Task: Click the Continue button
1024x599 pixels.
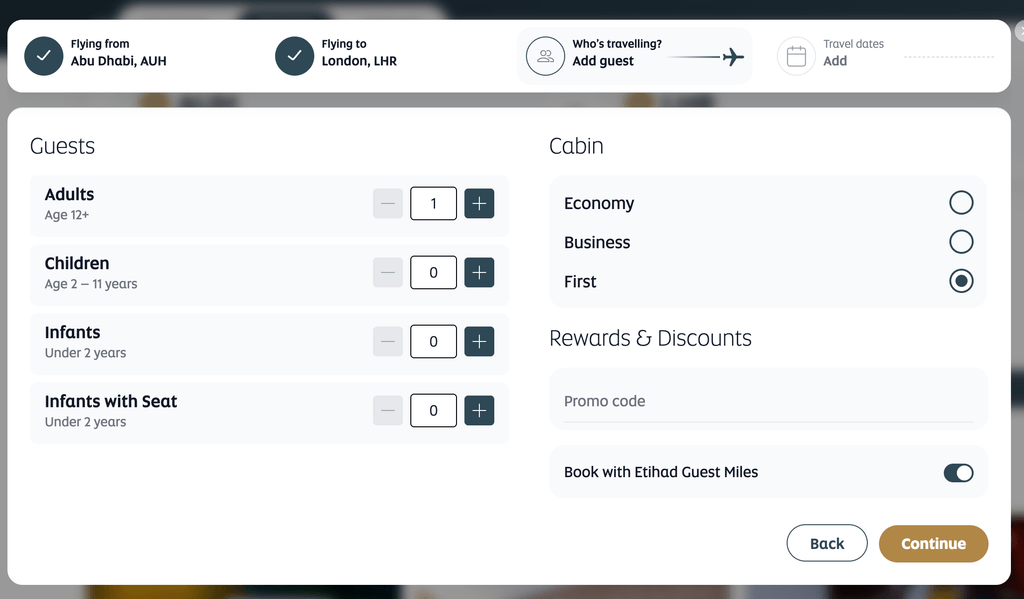Action: (x=933, y=543)
